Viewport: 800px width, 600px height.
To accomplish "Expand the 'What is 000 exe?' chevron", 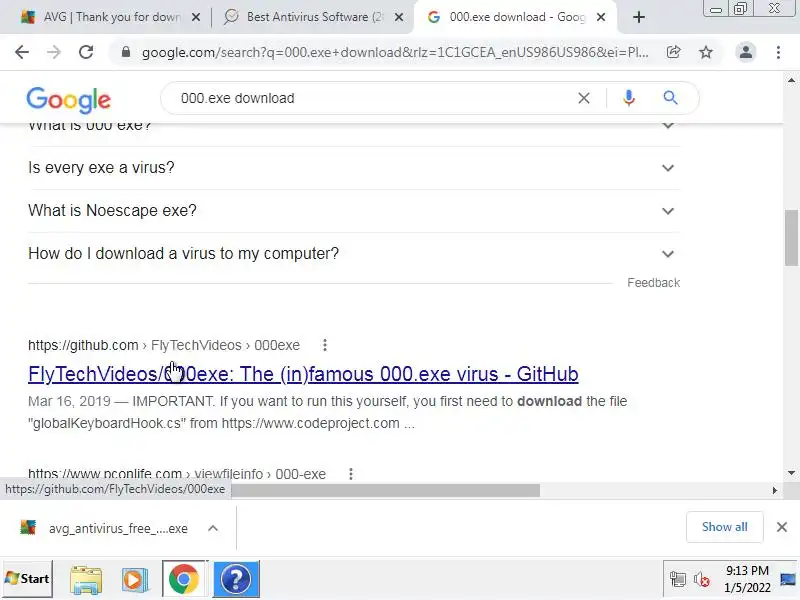I will point(668,126).
